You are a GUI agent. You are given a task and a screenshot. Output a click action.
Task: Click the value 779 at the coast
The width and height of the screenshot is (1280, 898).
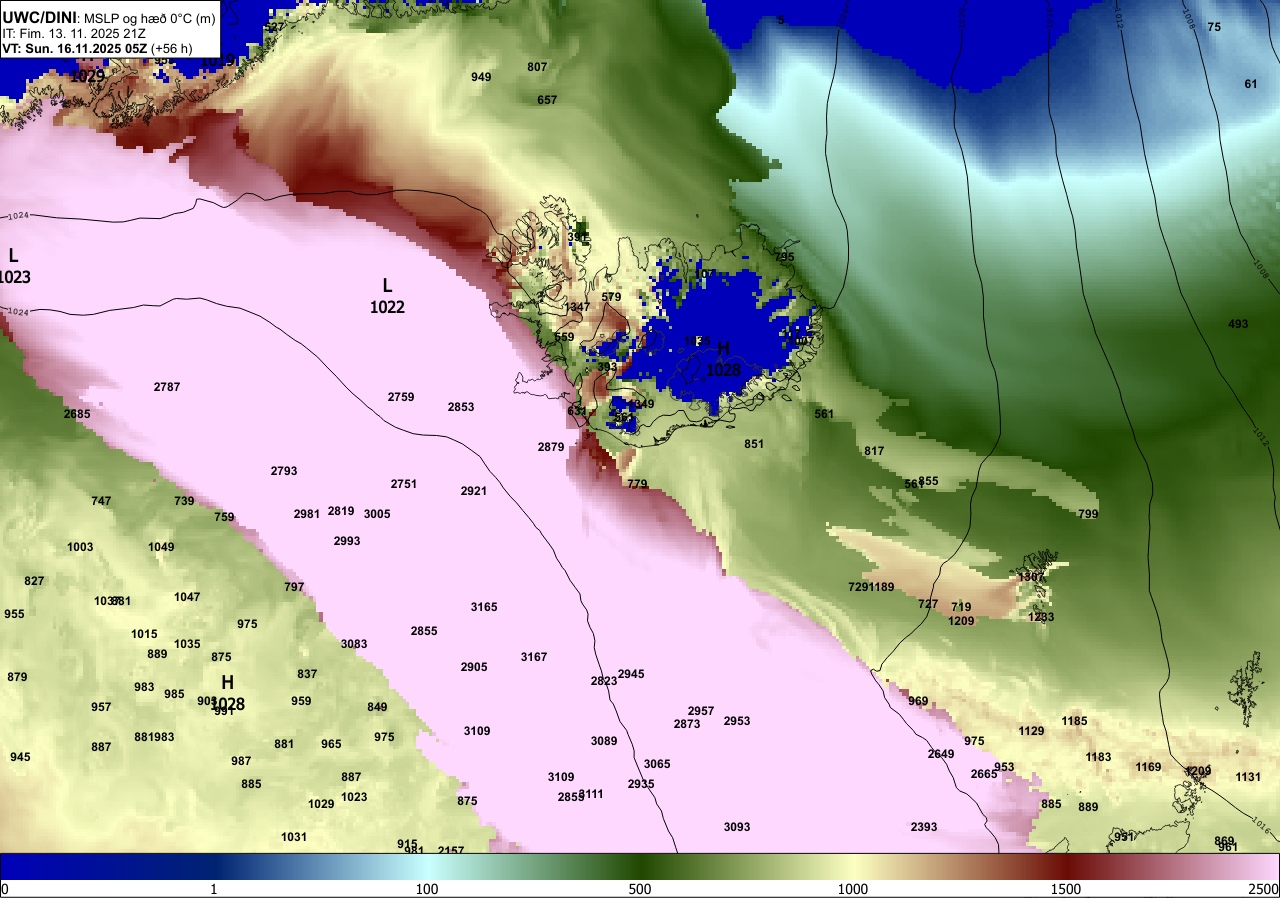coord(637,484)
